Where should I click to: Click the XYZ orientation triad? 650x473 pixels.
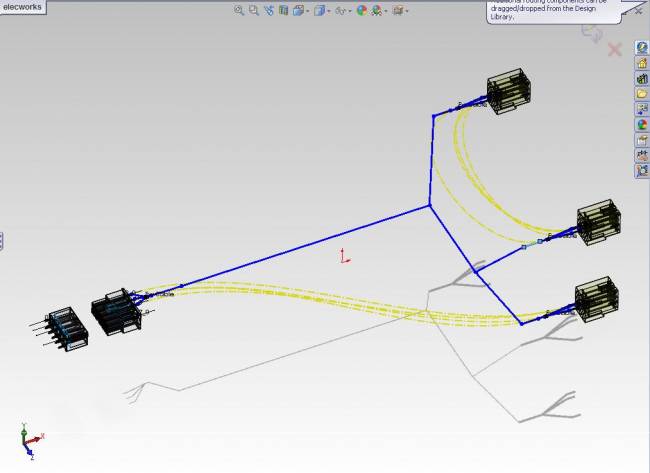pyautogui.click(x=31, y=441)
